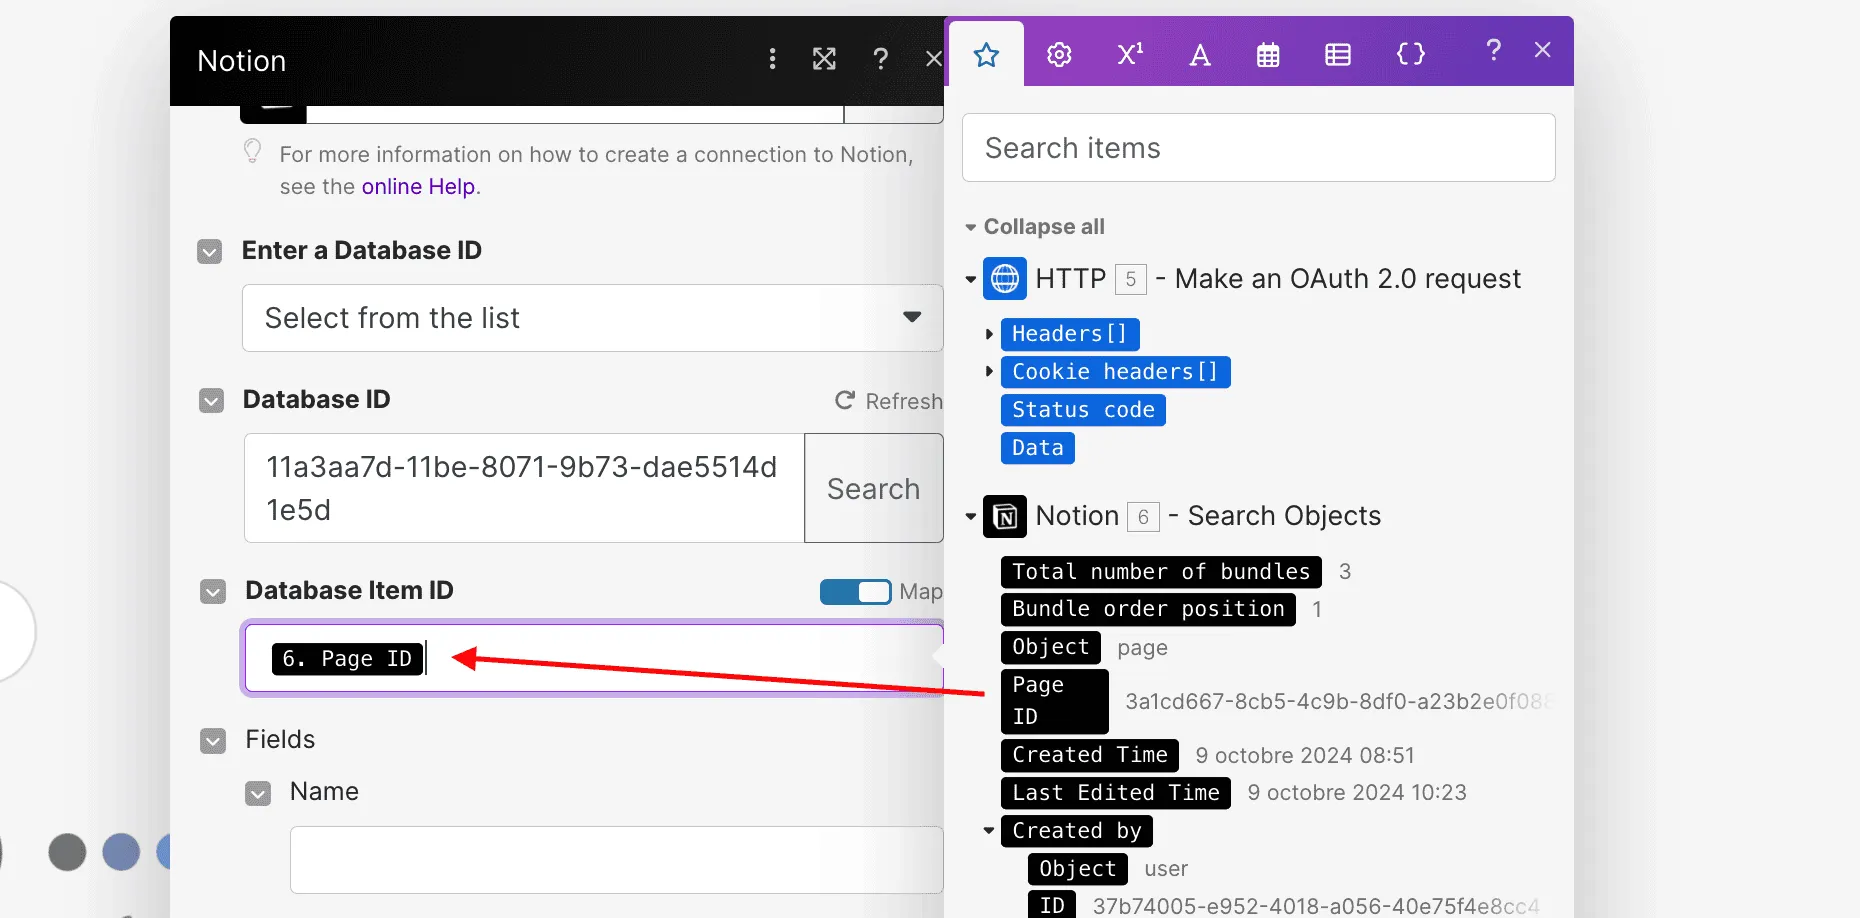The width and height of the screenshot is (1860, 918).
Task: Switch to the starred items tab
Action: click(x=986, y=55)
